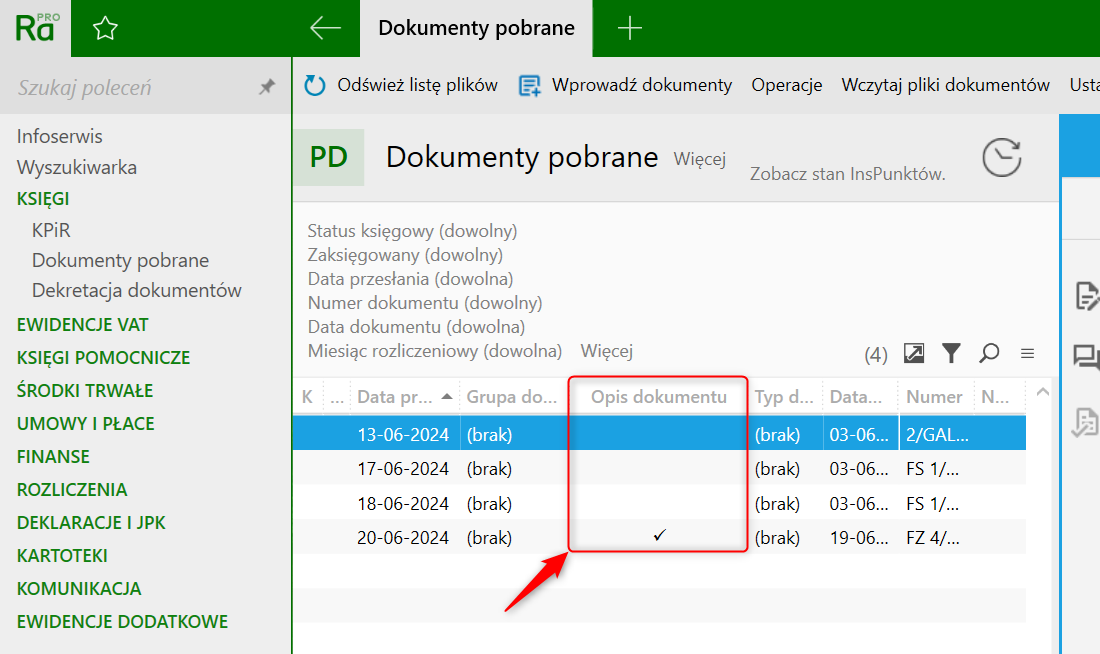Screen dimensions: 1100x654
Task: Expand KSIĘGI POMOCNICZE section
Action: (x=104, y=358)
